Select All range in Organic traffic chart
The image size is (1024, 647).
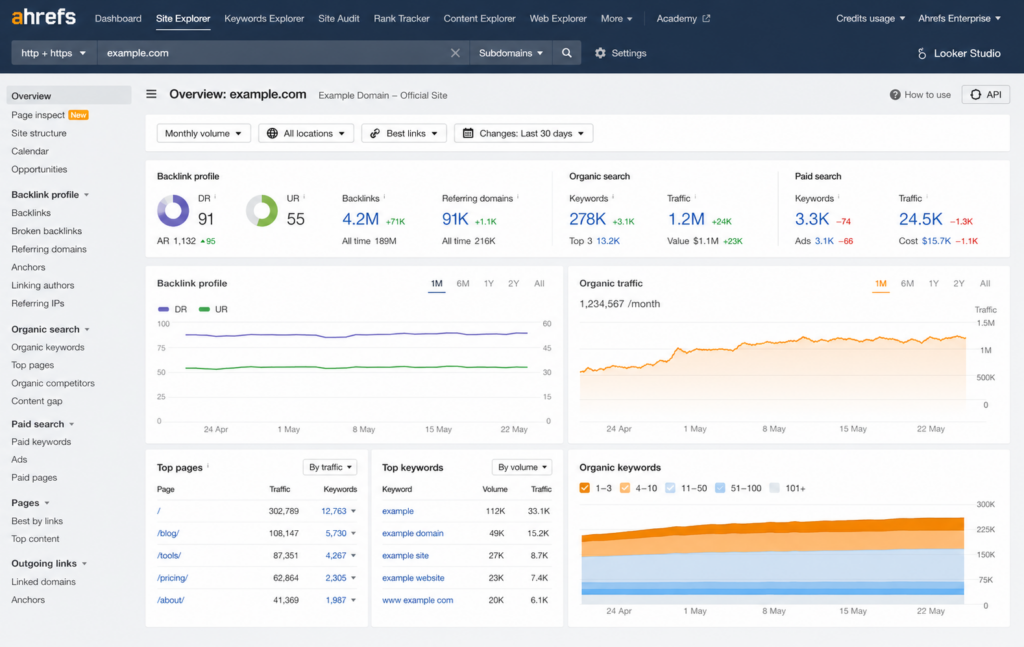point(985,283)
